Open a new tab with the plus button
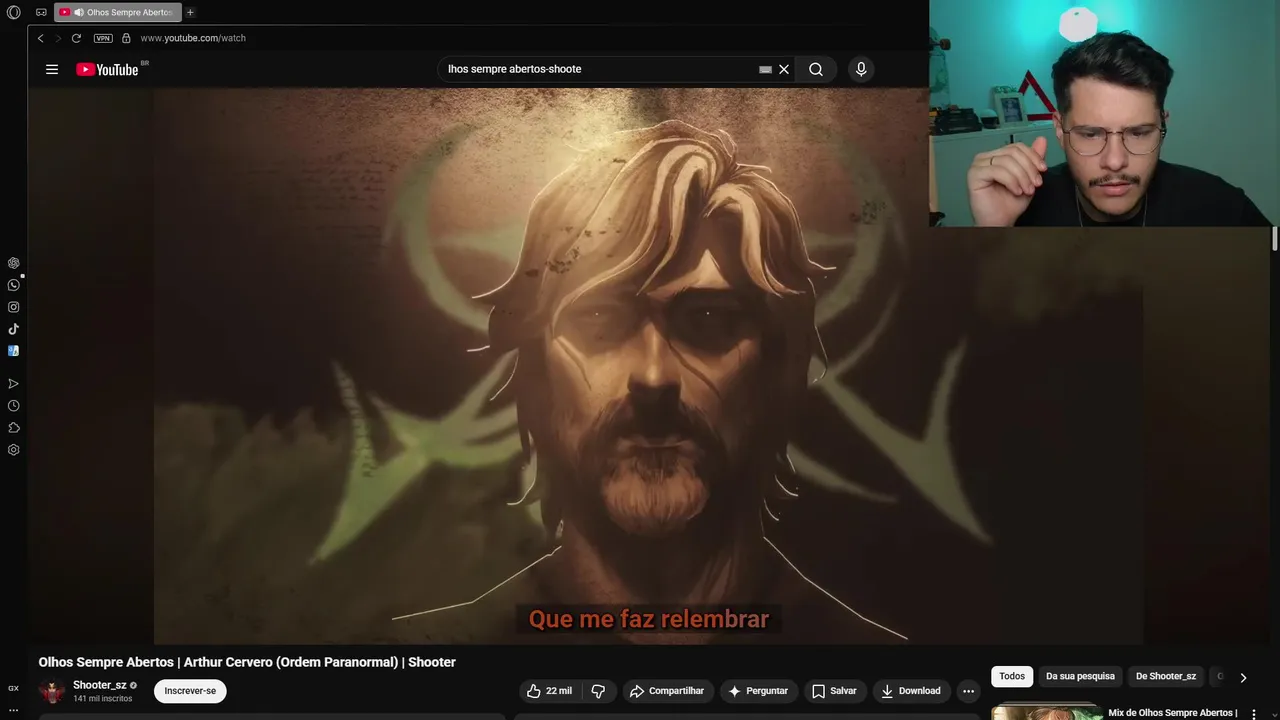Viewport: 1280px width, 720px height. [x=190, y=12]
